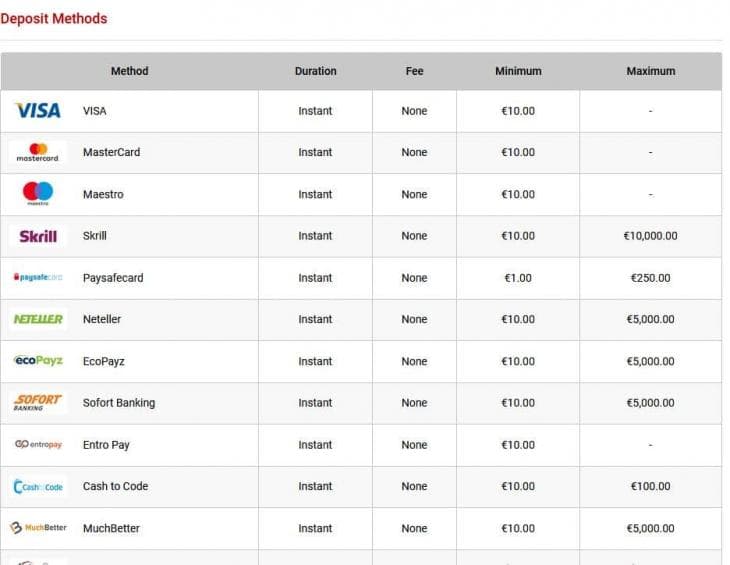Select the Paysafecard method name text
This screenshot has width=730, height=565.
tap(113, 278)
